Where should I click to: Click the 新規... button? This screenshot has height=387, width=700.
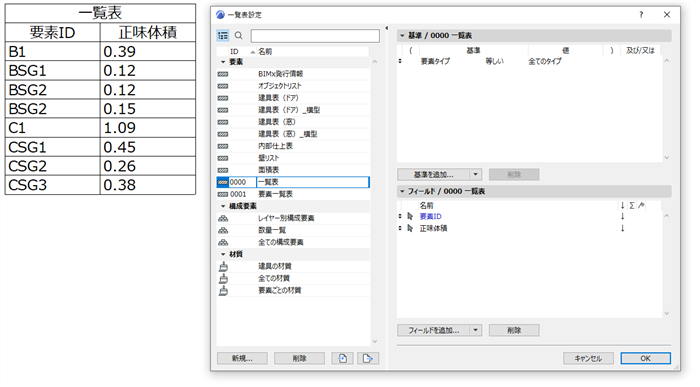(242, 358)
